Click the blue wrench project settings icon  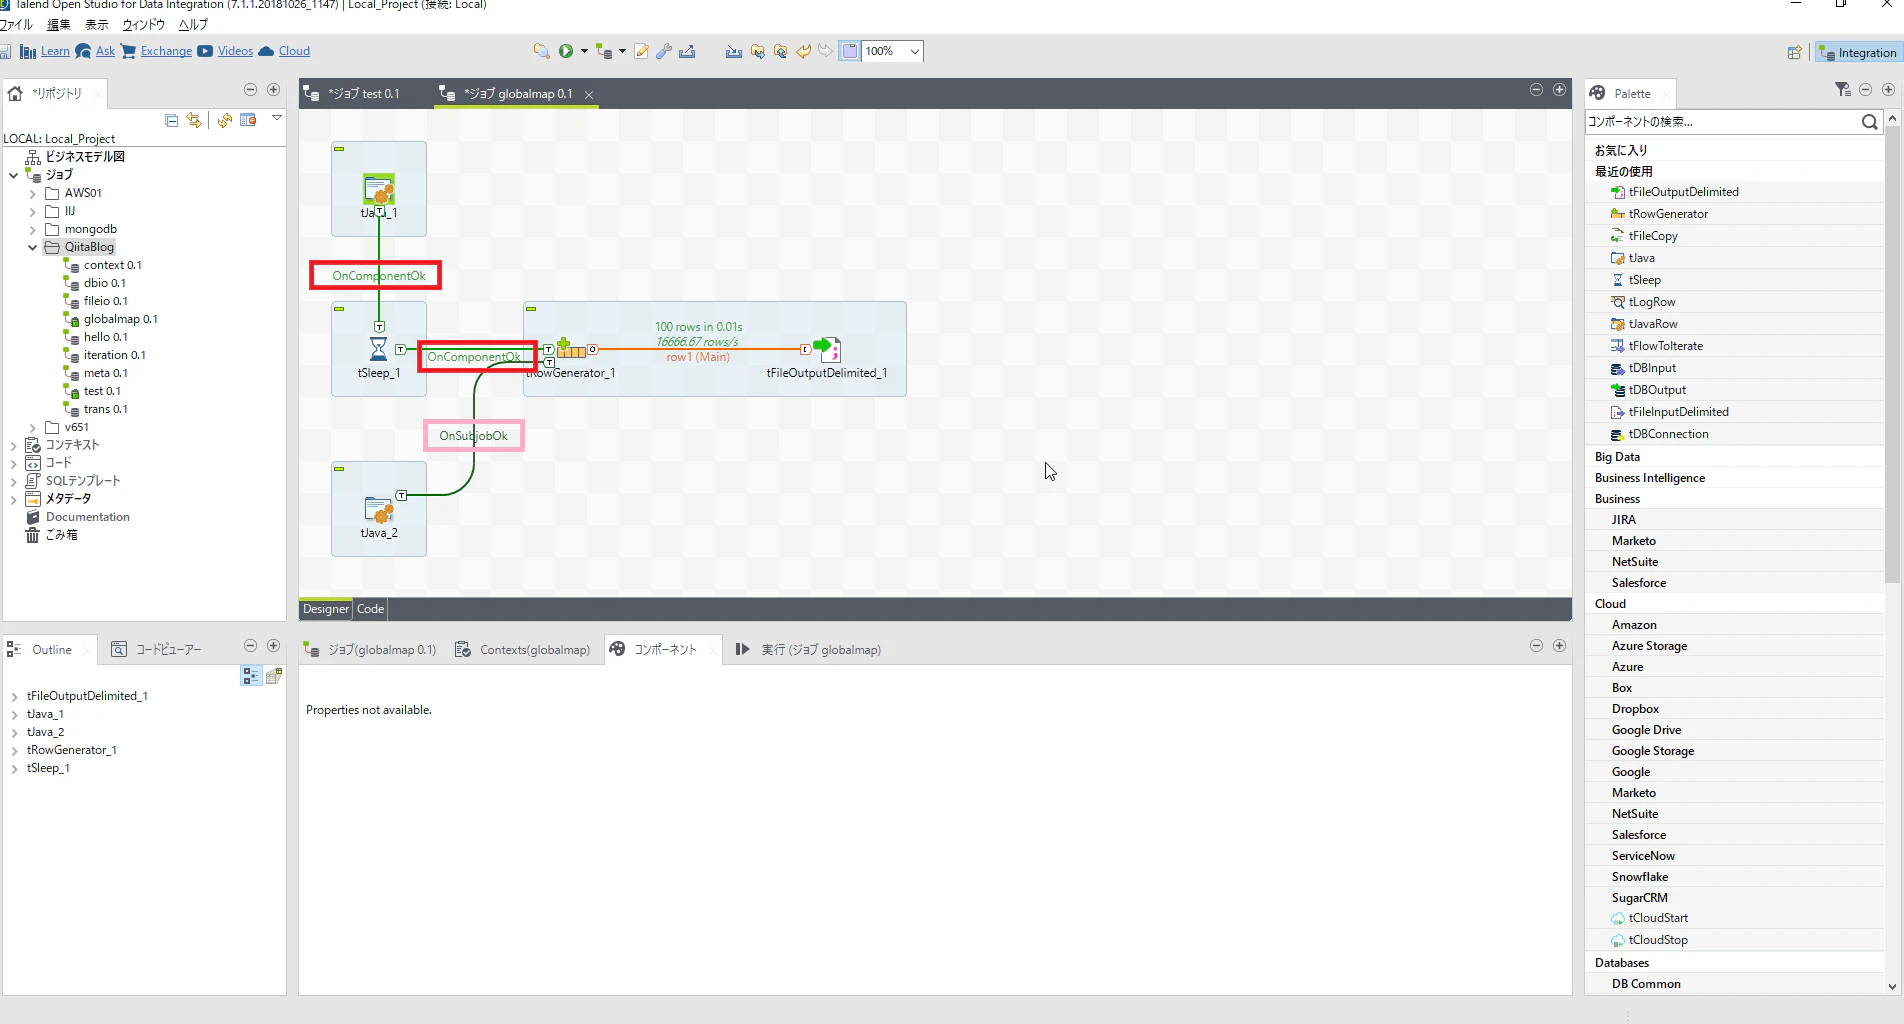(664, 51)
